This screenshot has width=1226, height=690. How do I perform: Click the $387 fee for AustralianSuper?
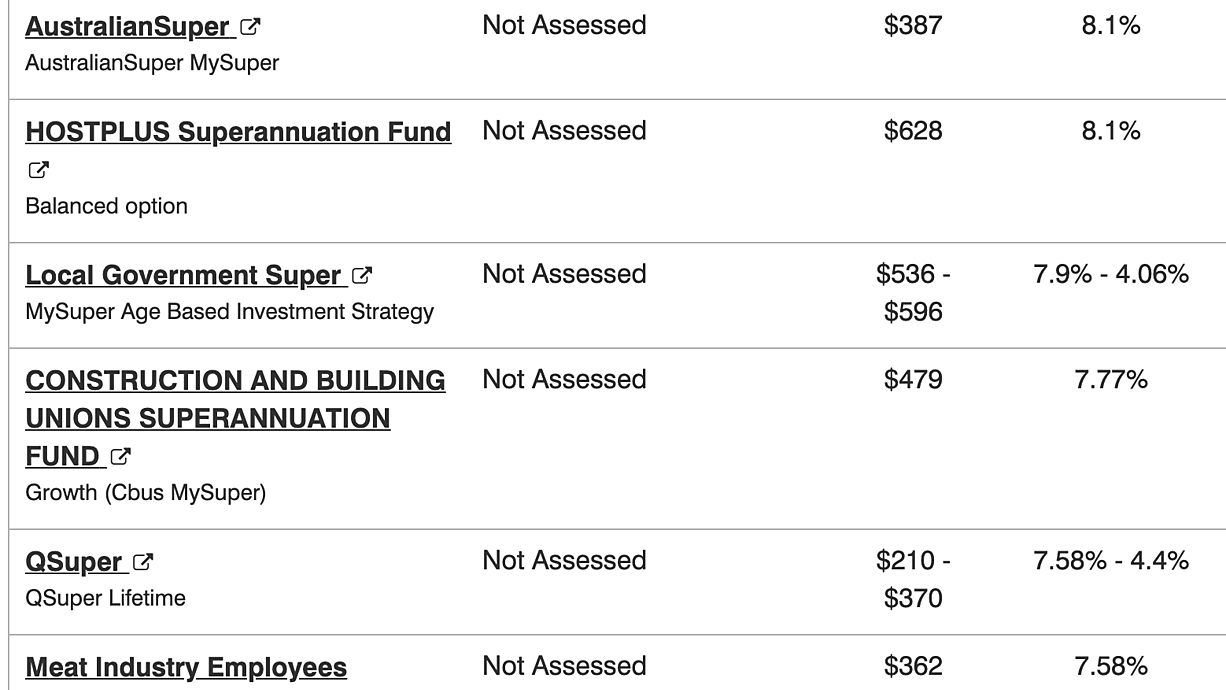(x=912, y=25)
